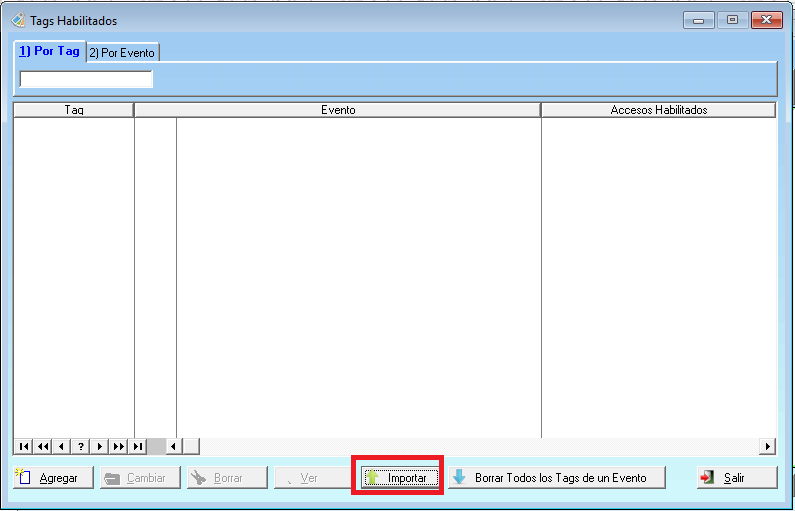Jump to the first record in navigator
Viewport: 795px width, 511px height.
click(24, 446)
